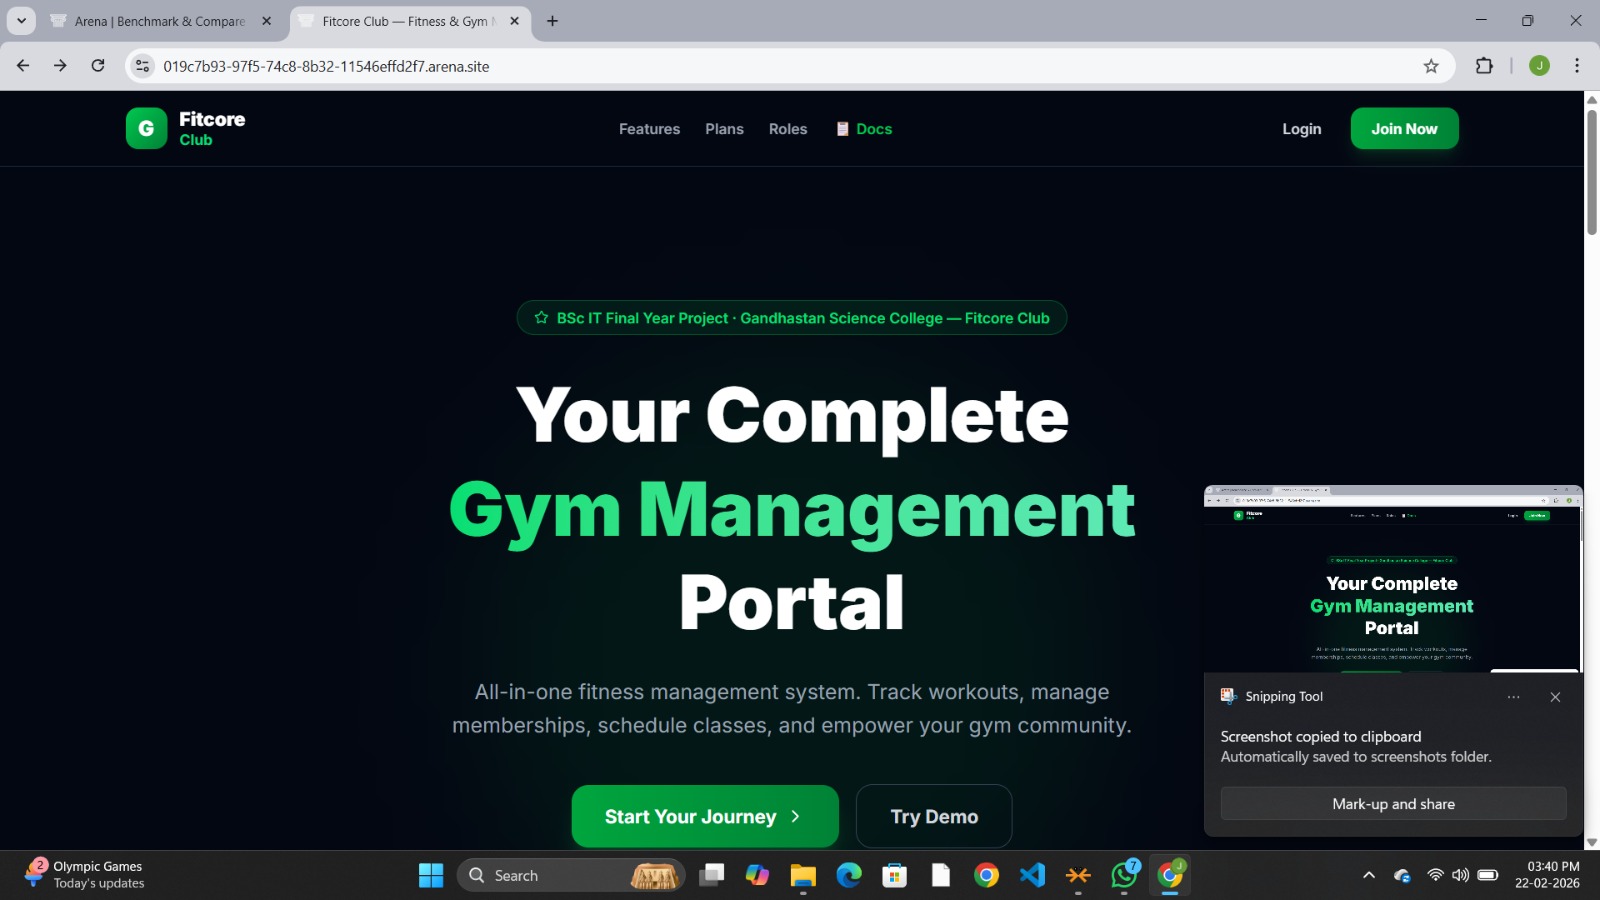Click the page vertical scrollbar thumb
Screen dimensions: 1600x900
tap(1592, 172)
